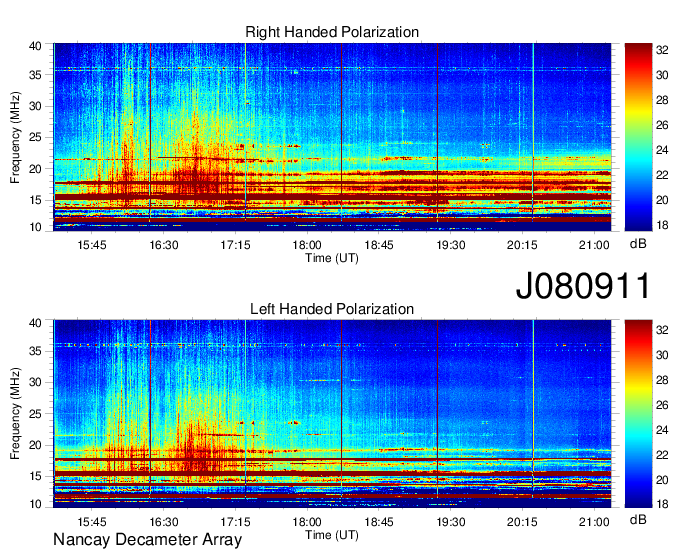Click the dB unit under lower colorbar
Screen dimensions: 680x552
pos(638,519)
